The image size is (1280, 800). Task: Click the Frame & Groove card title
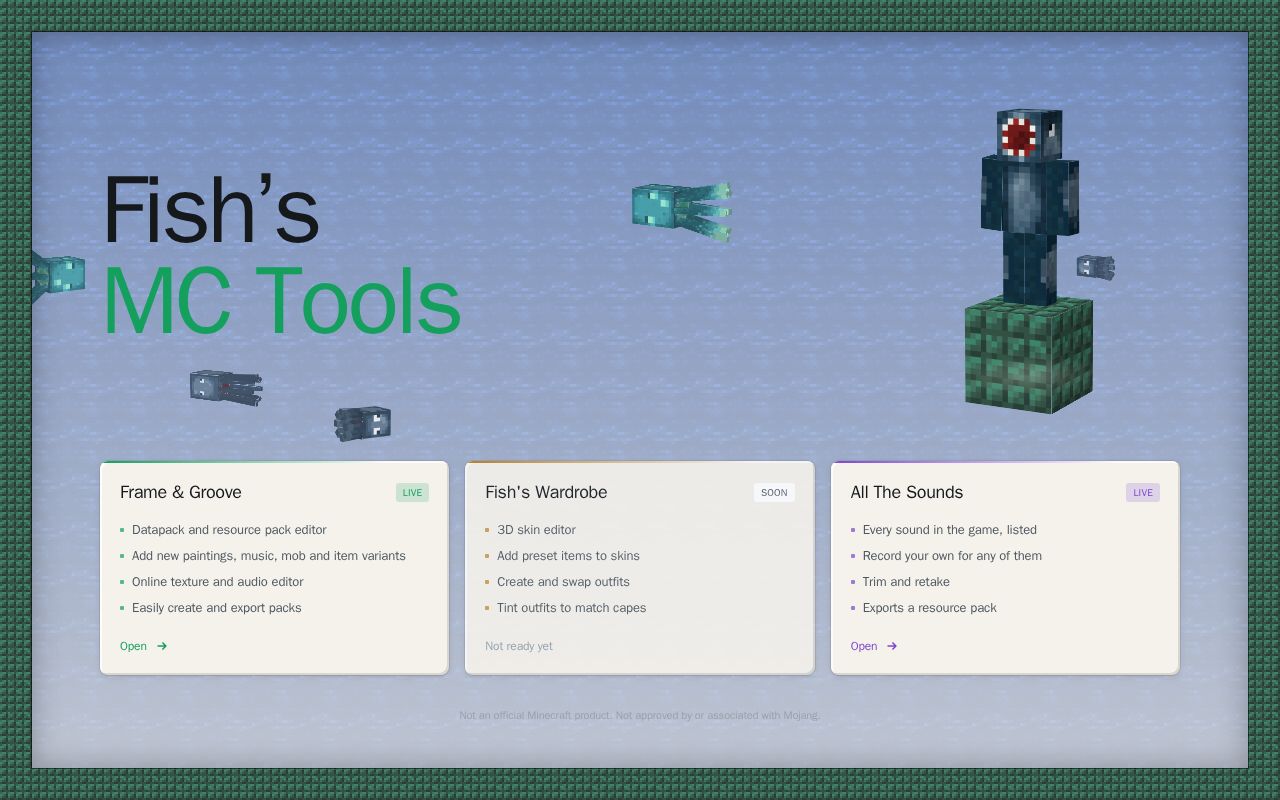click(181, 492)
